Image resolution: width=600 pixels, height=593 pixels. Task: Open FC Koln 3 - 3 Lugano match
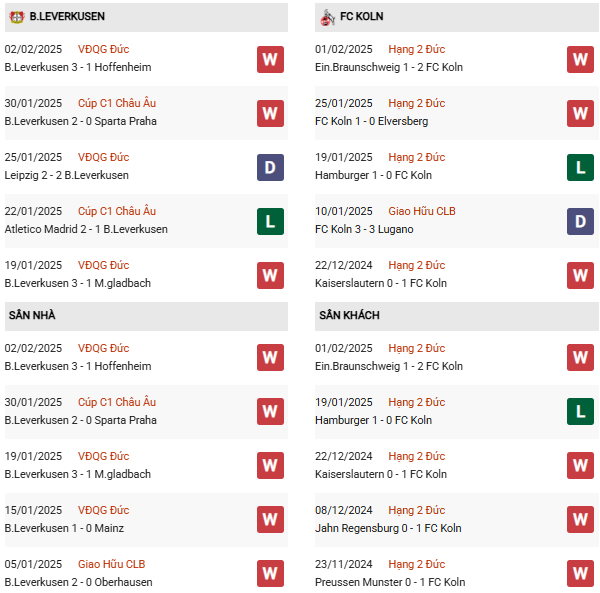[x=364, y=230]
